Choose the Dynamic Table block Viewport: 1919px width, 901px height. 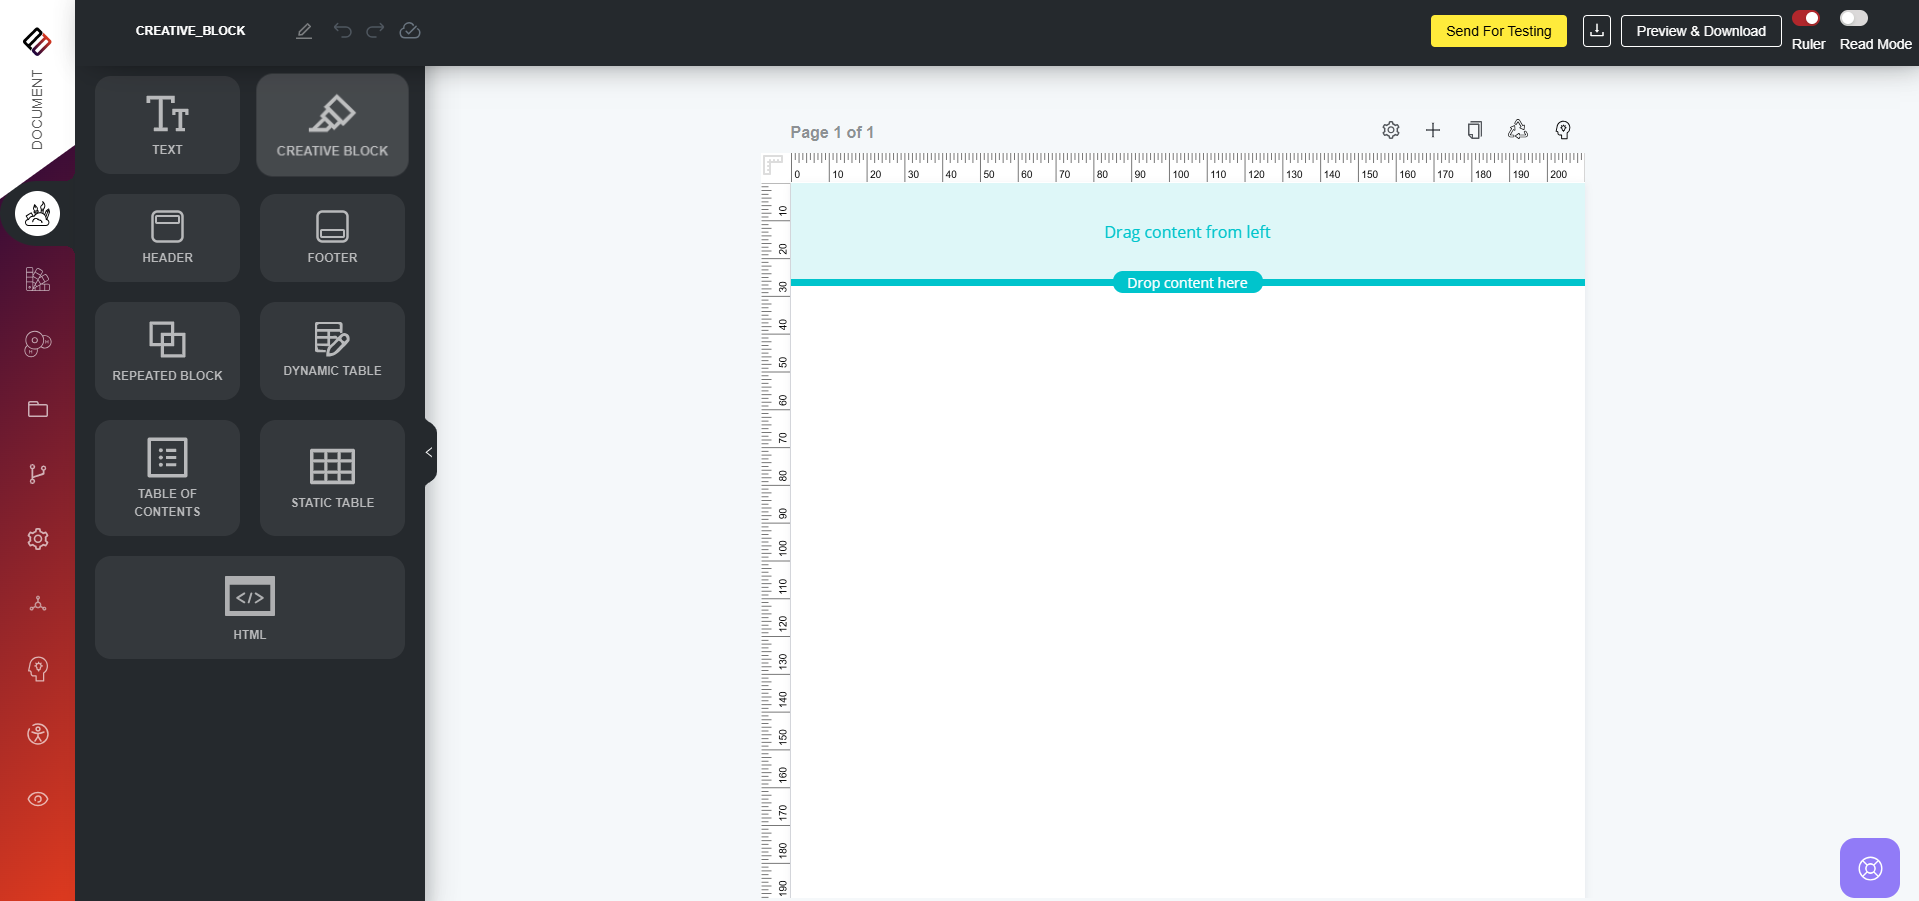coord(332,351)
